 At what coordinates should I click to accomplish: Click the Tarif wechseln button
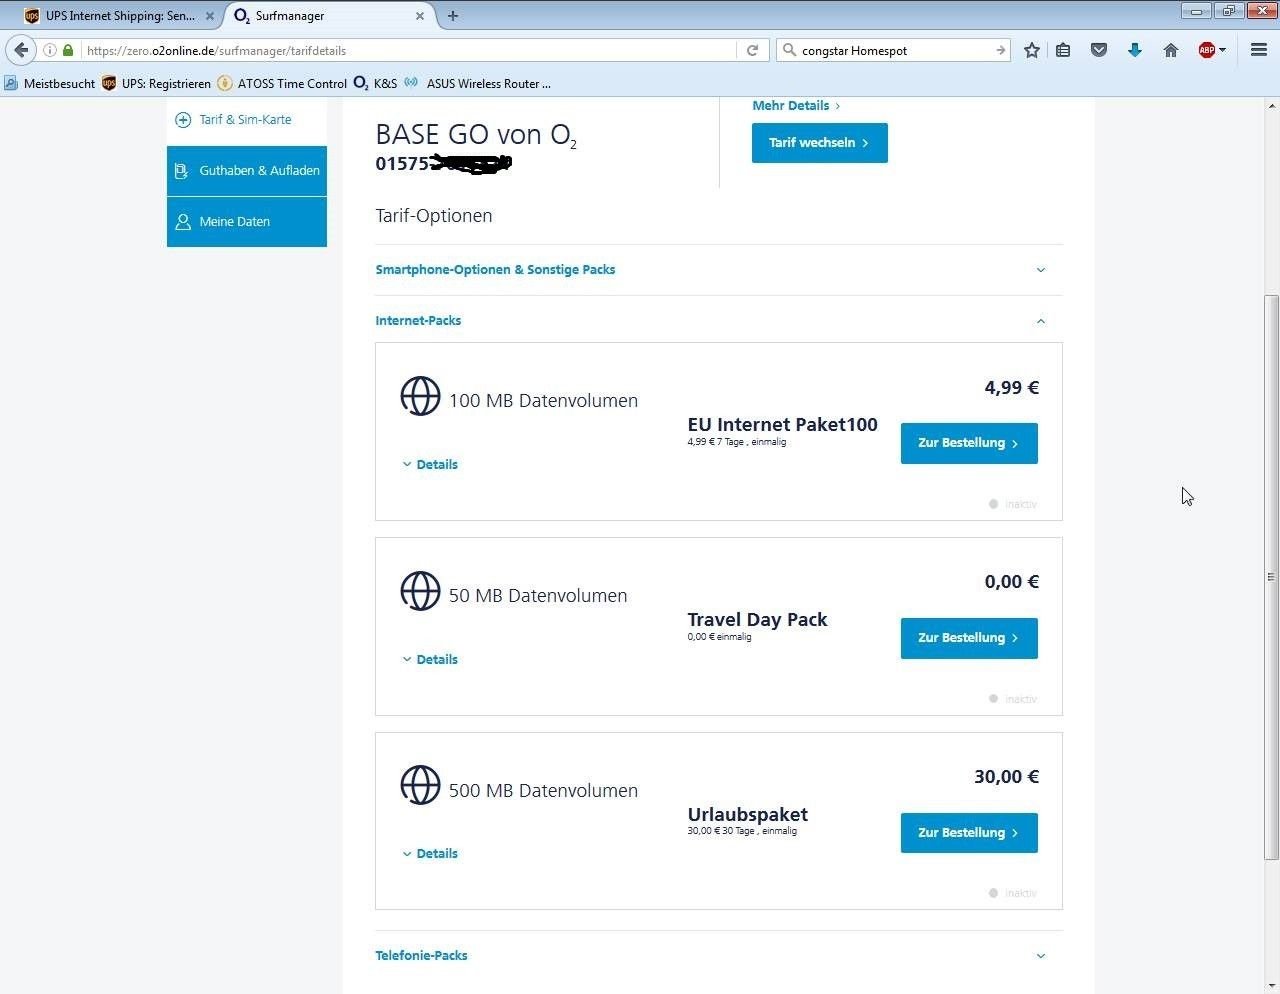[x=820, y=143]
